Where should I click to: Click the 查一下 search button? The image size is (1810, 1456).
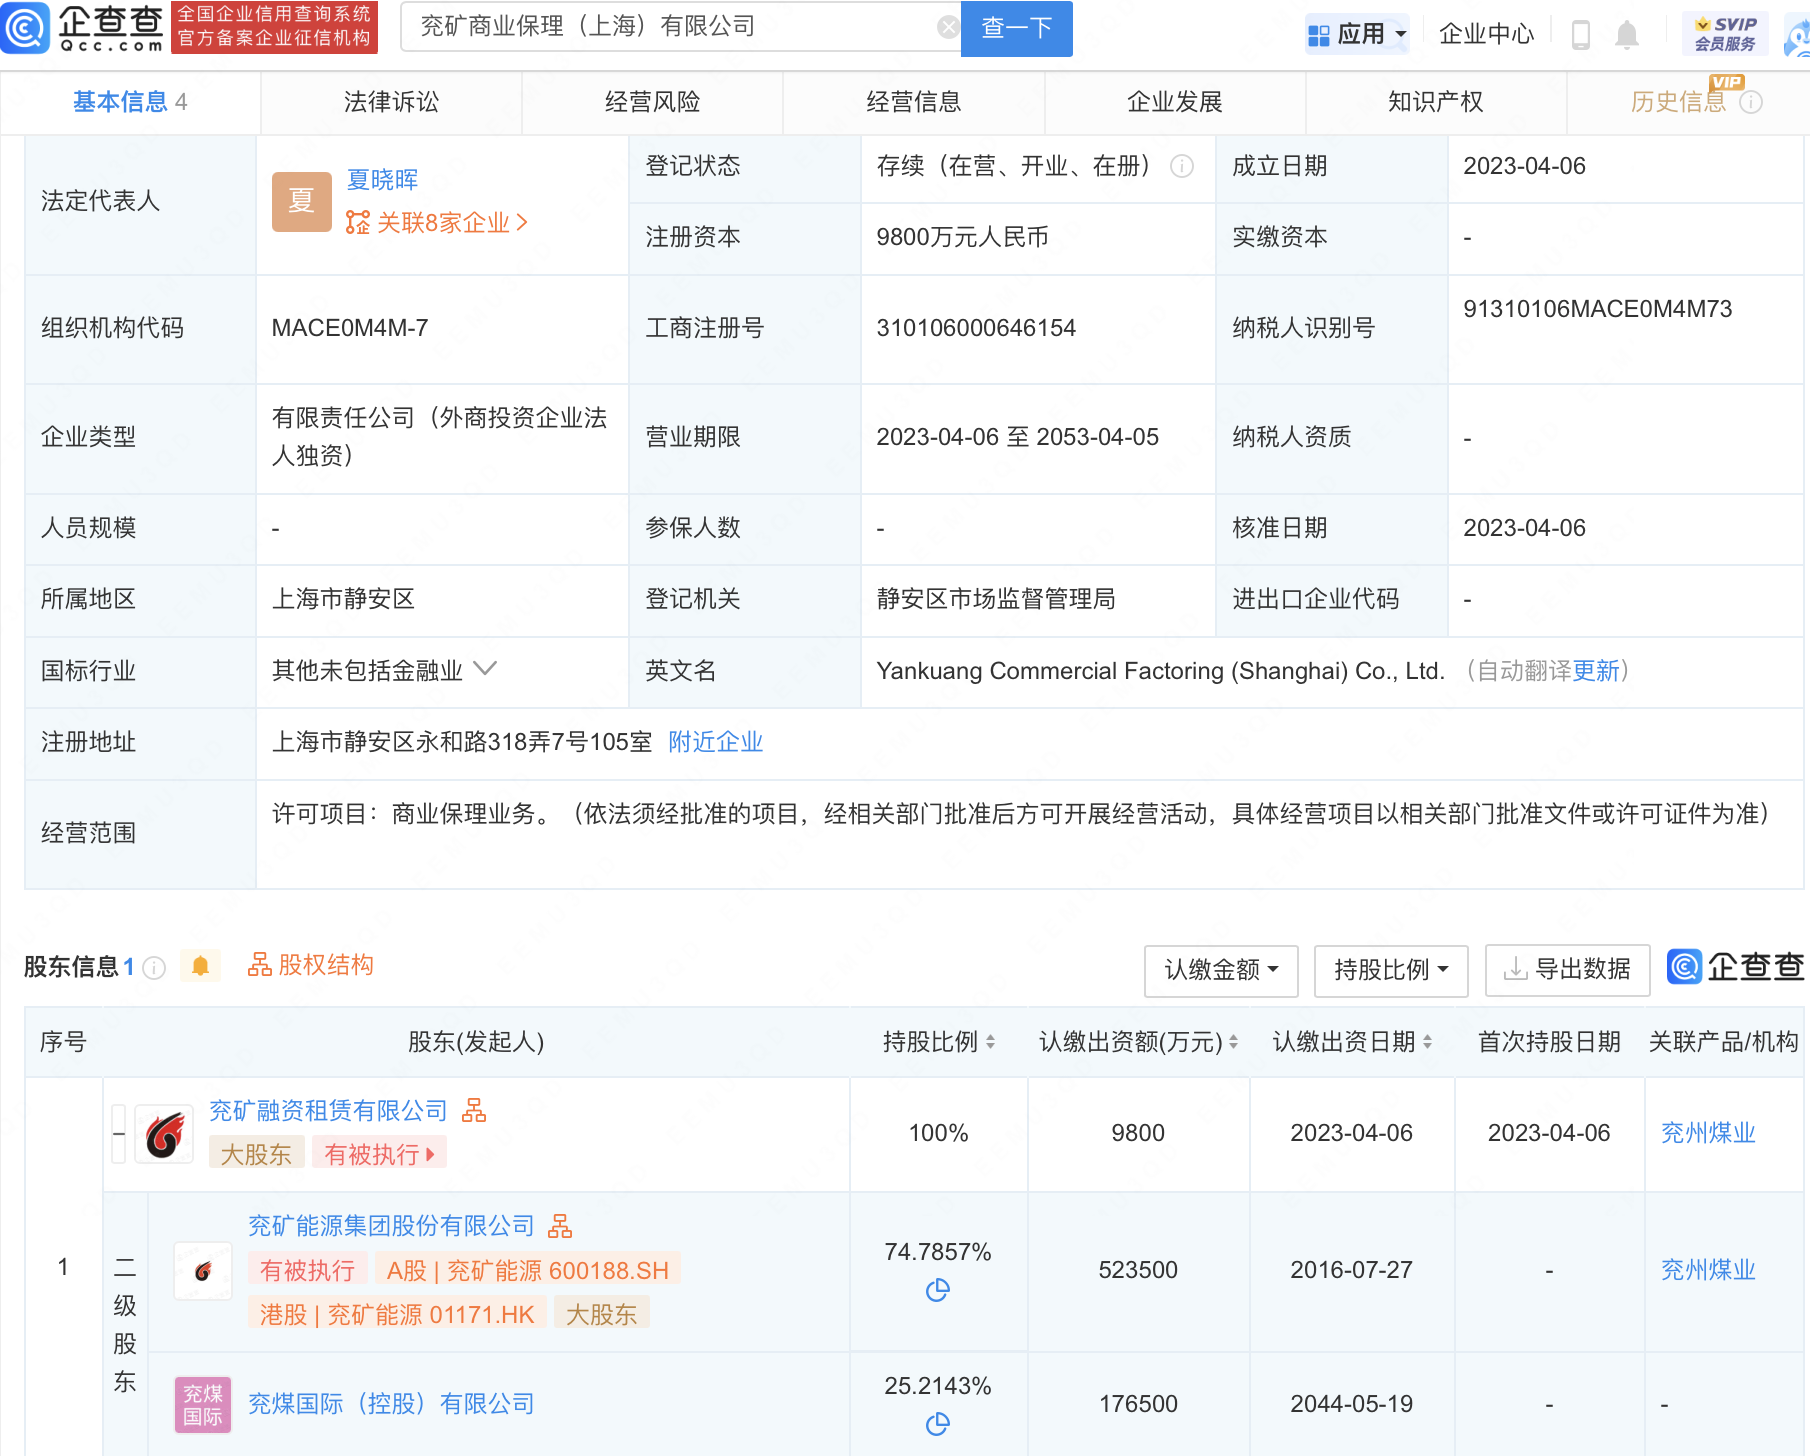1016,28
